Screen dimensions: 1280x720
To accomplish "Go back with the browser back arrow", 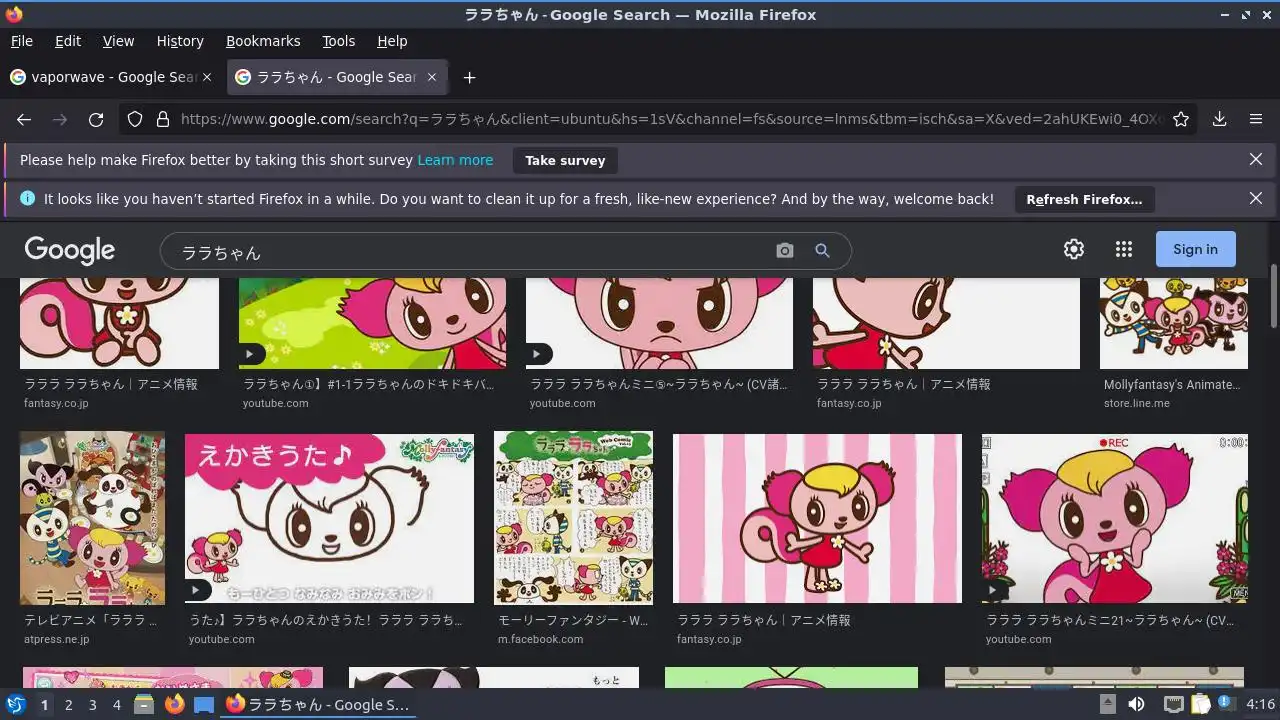I will 24,119.
